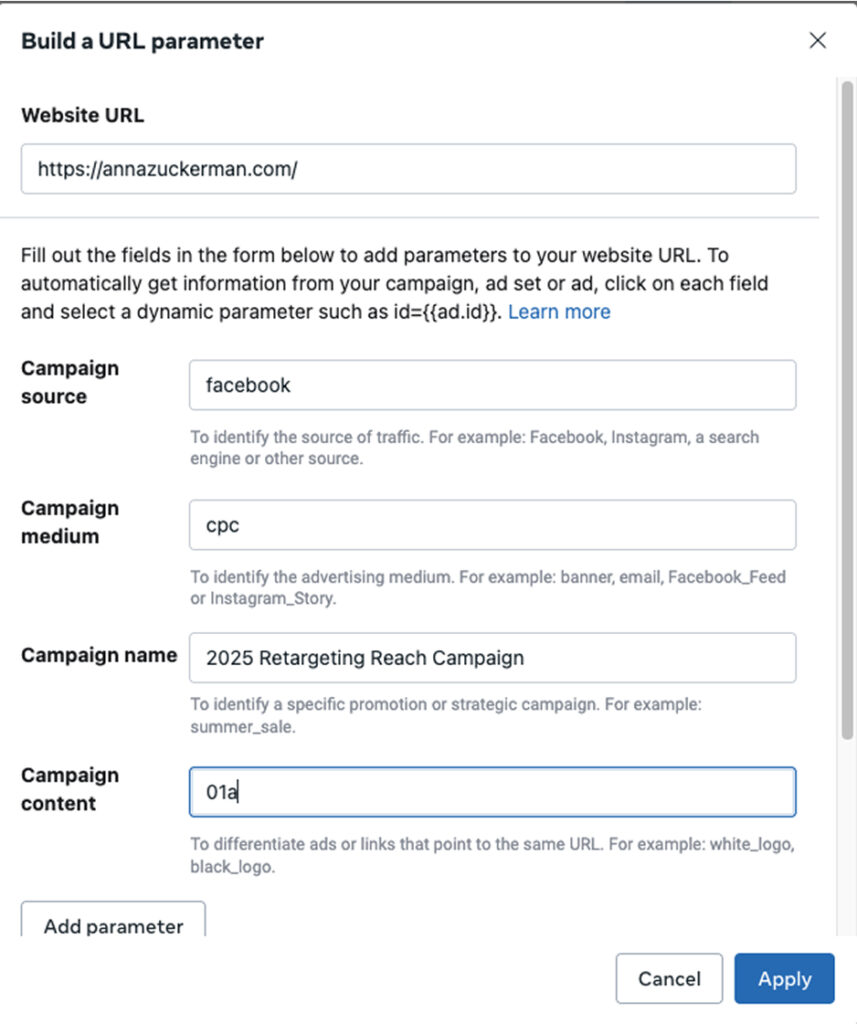Click the Website URL input field
This screenshot has height=1024, width=857.
[408, 169]
